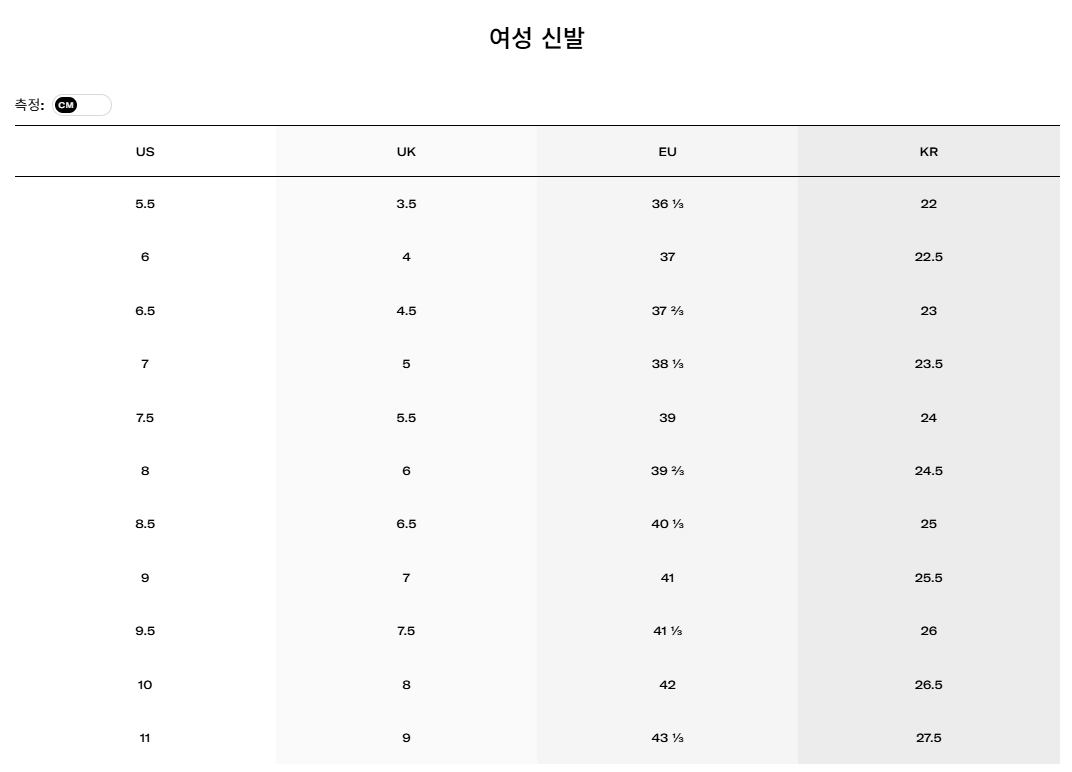This screenshot has width=1072, height=772.
Task: Click the EU size 42 cell
Action: [x=667, y=684]
